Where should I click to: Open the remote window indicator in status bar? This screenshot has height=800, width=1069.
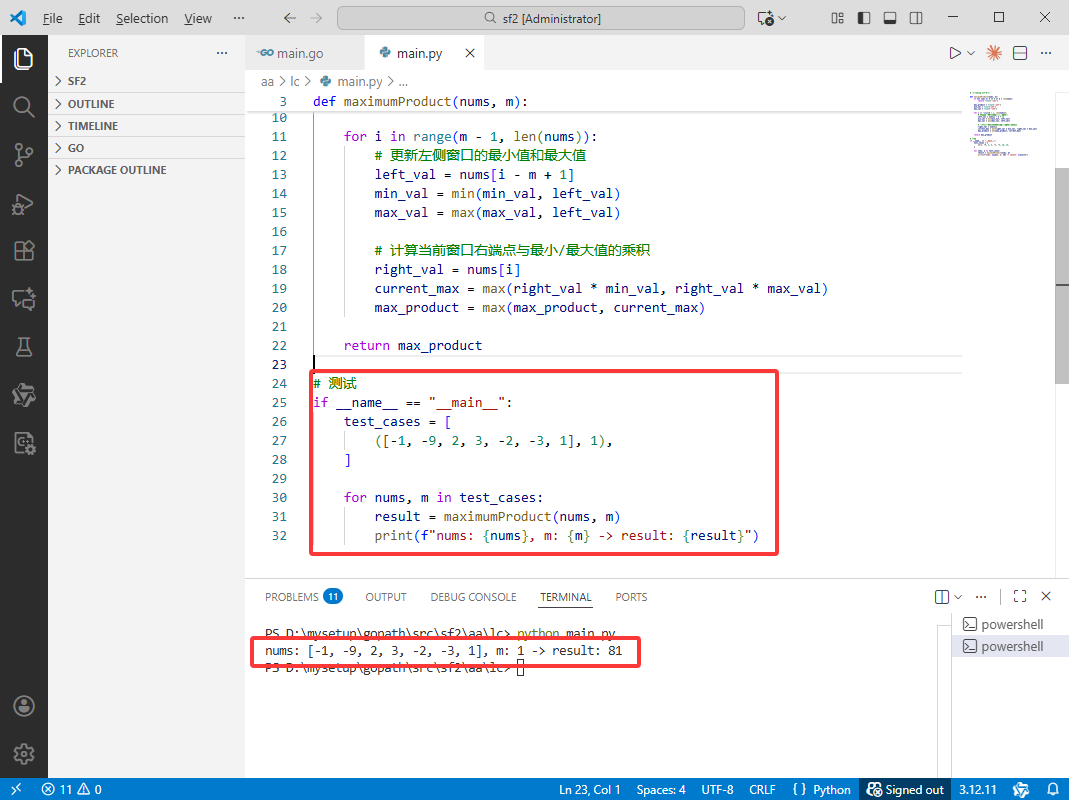[16, 789]
